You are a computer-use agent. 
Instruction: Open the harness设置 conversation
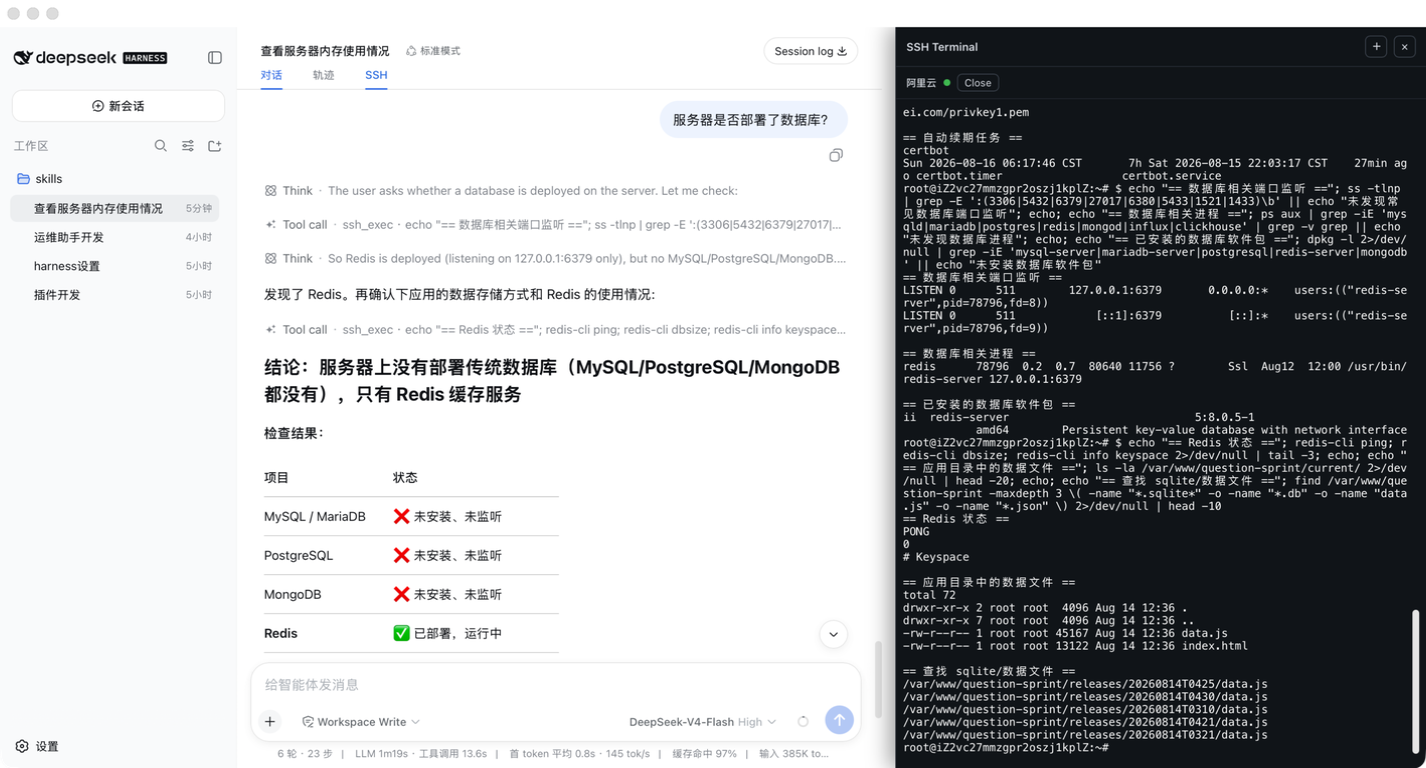pyautogui.click(x=115, y=266)
